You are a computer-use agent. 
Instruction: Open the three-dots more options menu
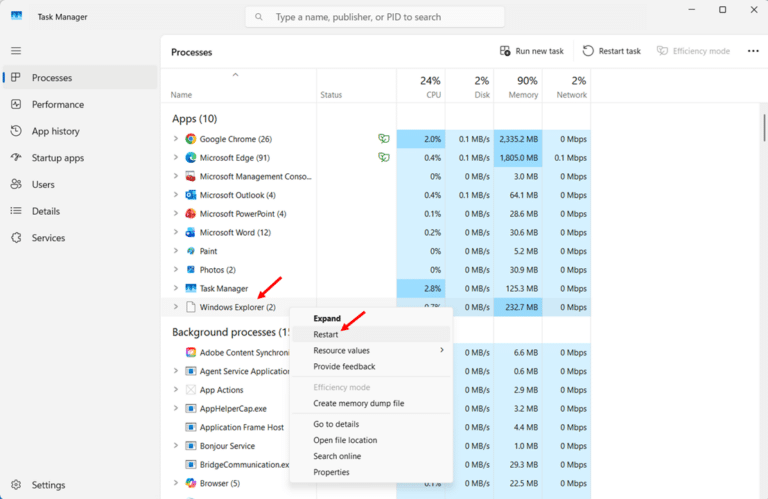coord(753,51)
